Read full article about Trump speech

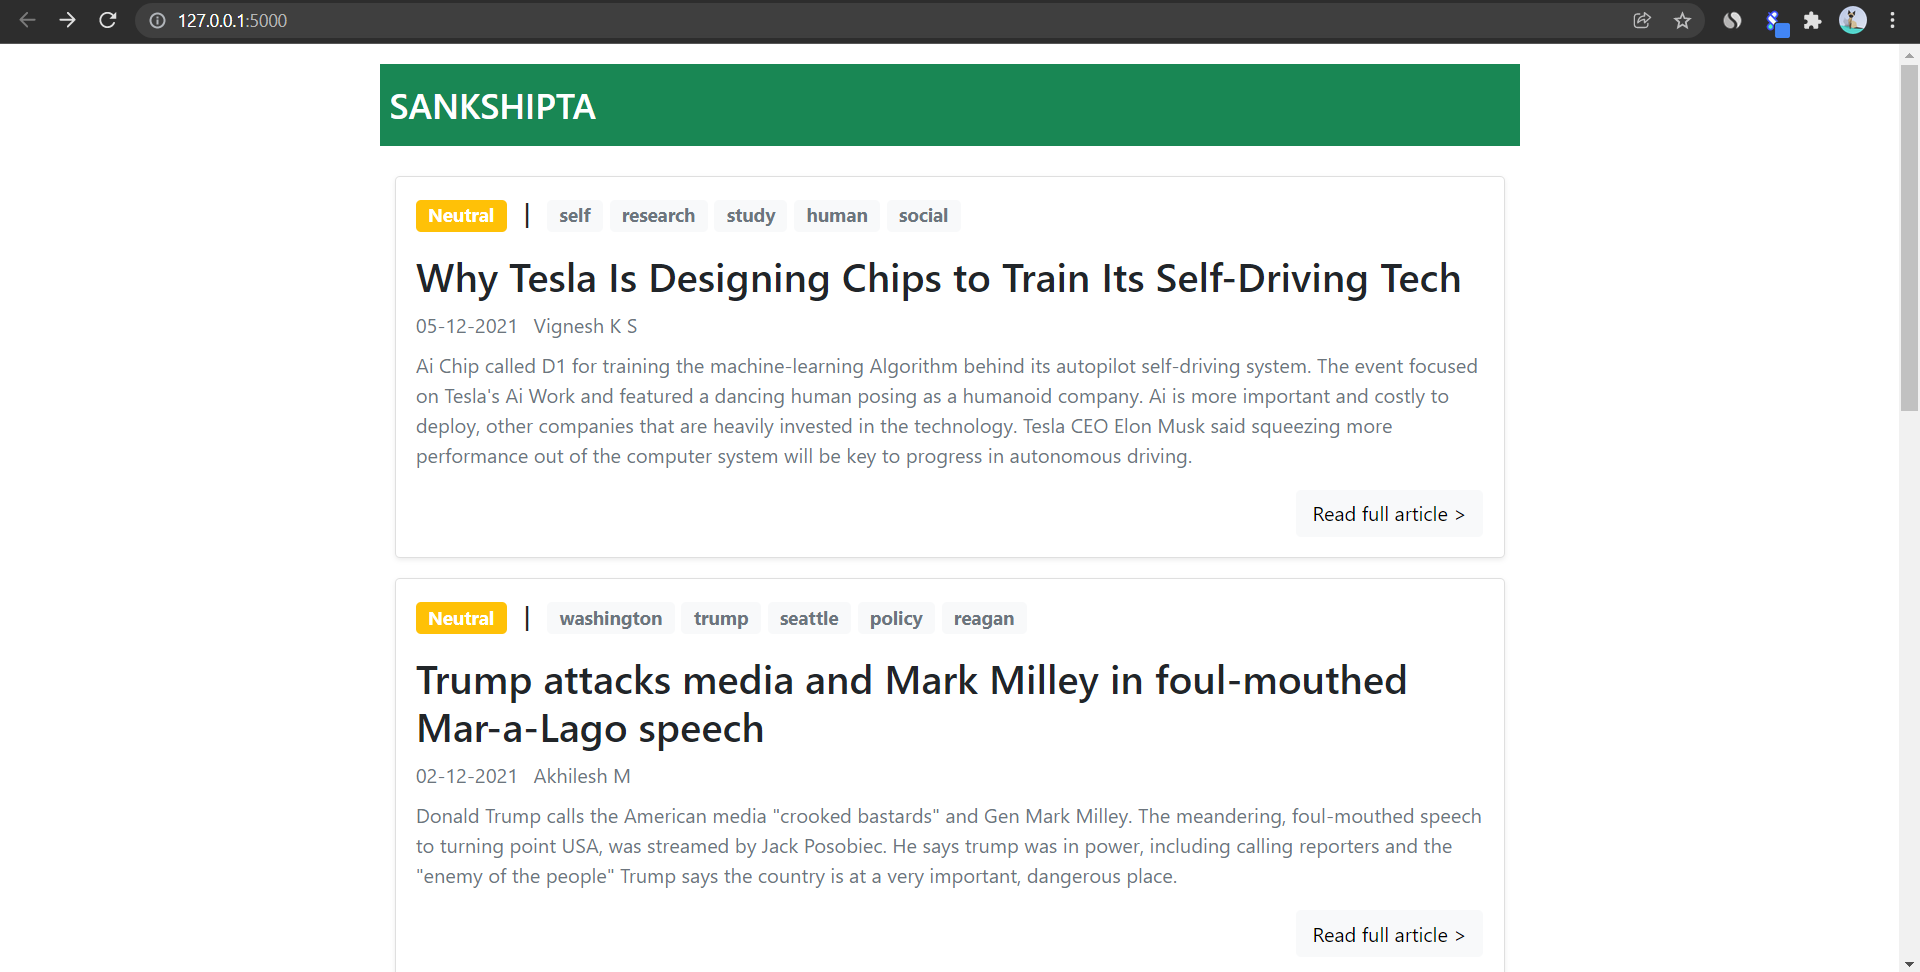click(x=1389, y=935)
